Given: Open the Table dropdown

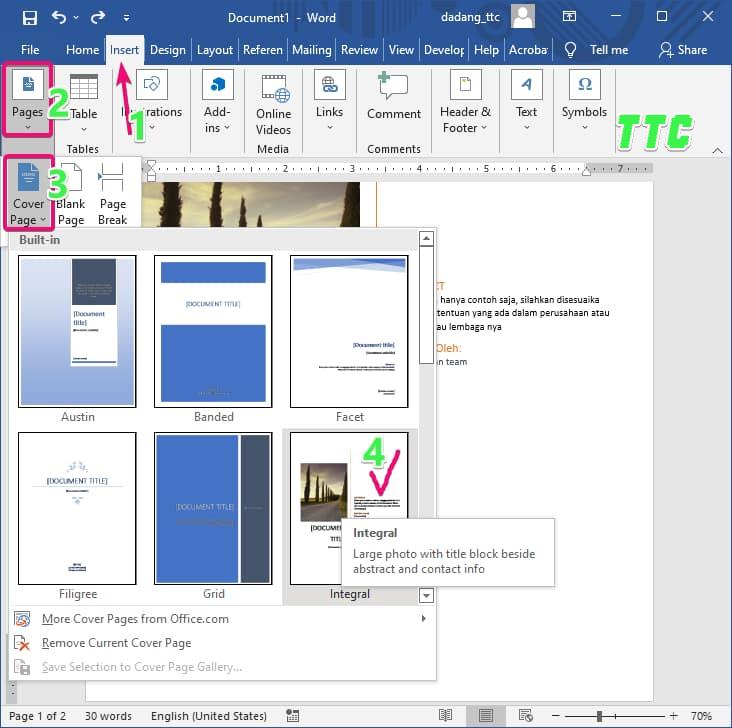Looking at the screenshot, I should [x=84, y=101].
